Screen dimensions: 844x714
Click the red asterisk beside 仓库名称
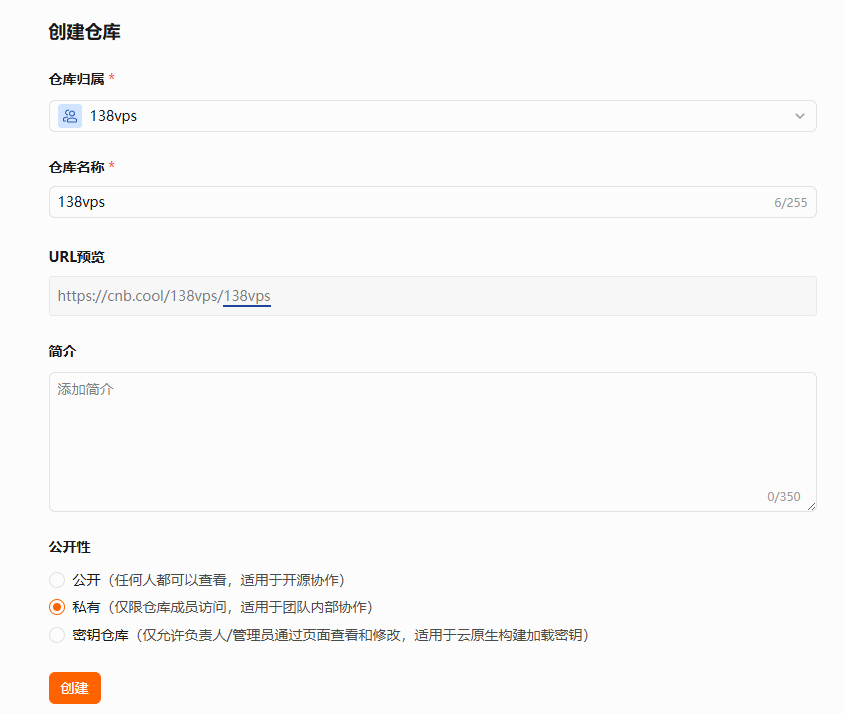click(110, 168)
